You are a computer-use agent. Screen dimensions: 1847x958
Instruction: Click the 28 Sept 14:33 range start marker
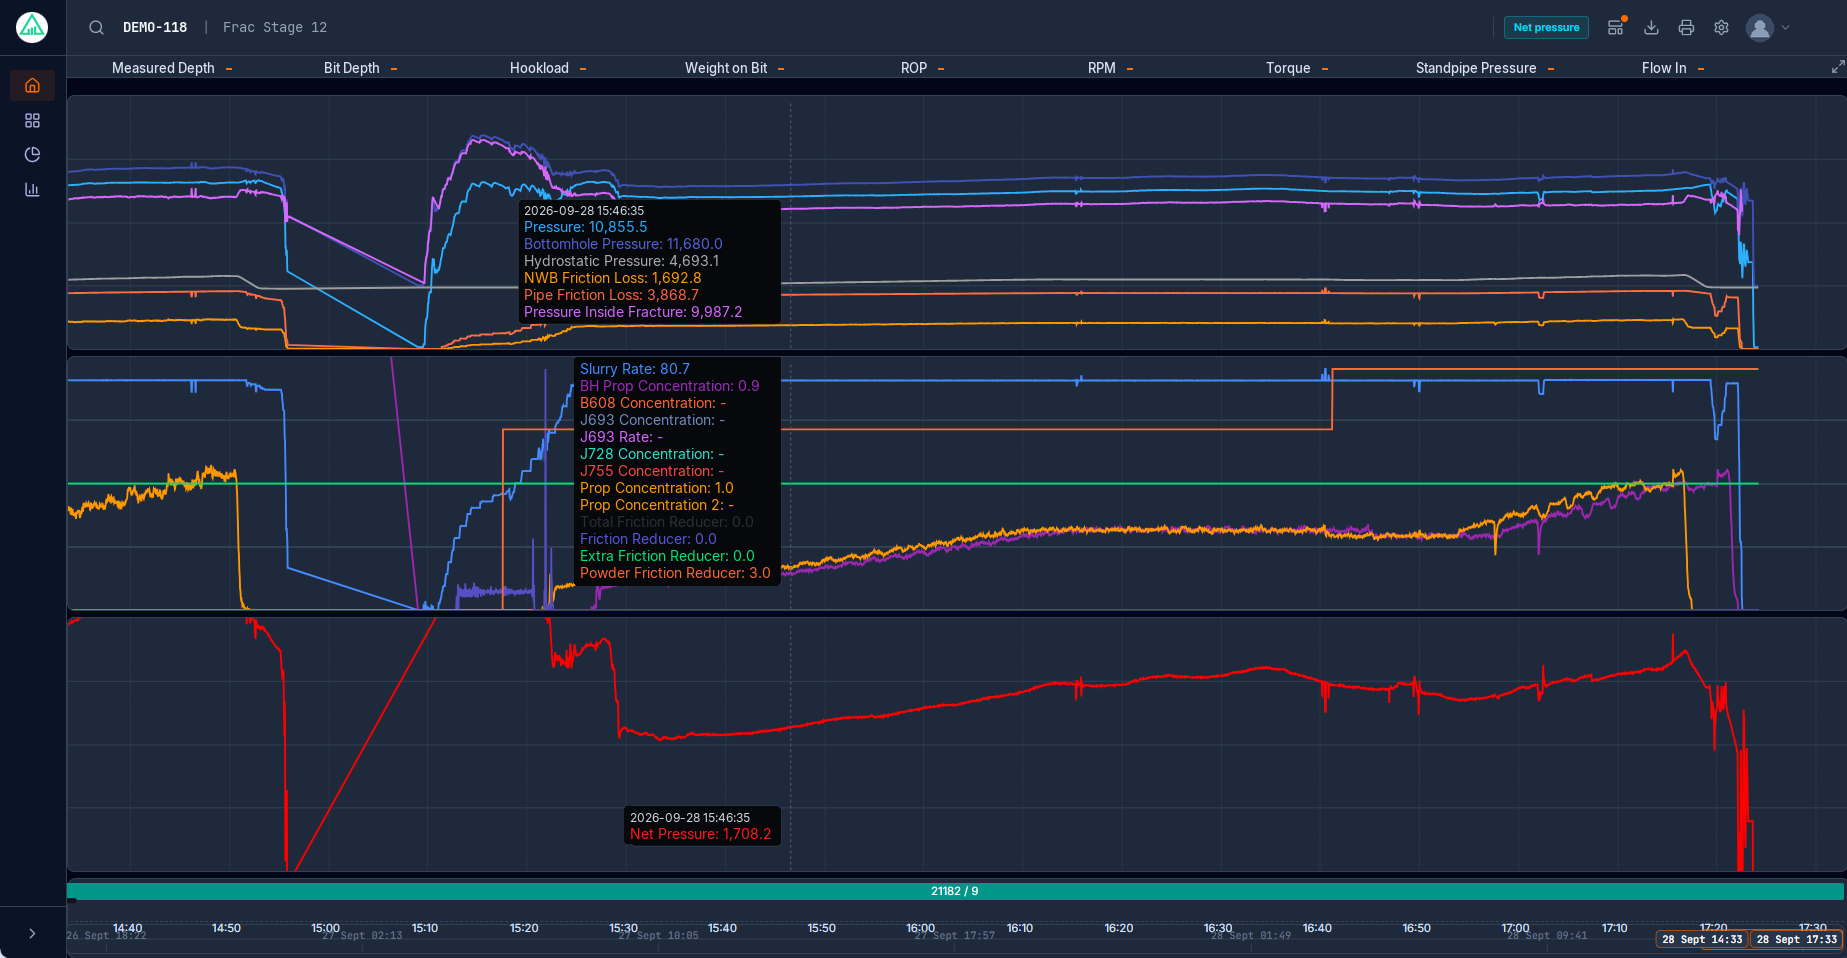click(x=1702, y=939)
